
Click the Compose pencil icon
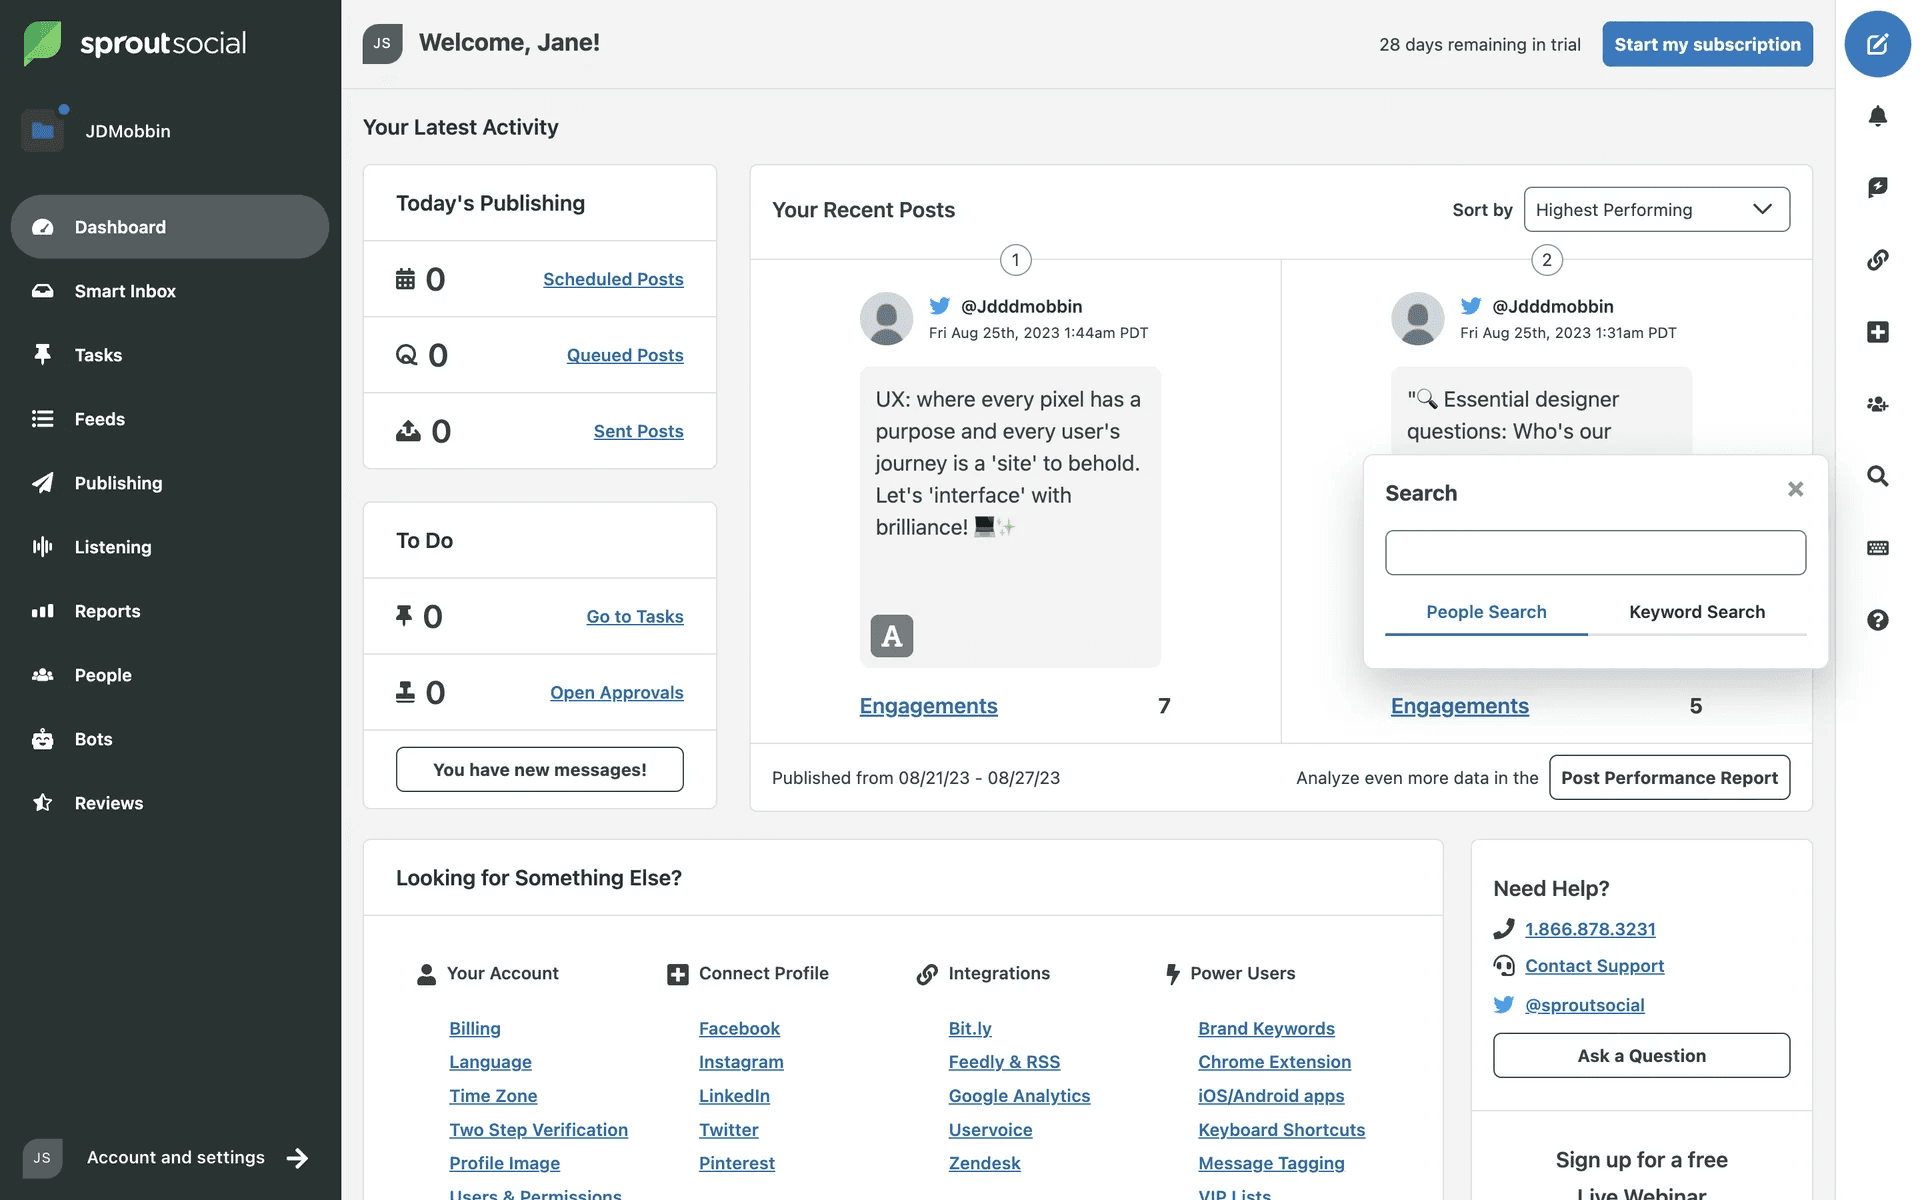click(x=1877, y=44)
